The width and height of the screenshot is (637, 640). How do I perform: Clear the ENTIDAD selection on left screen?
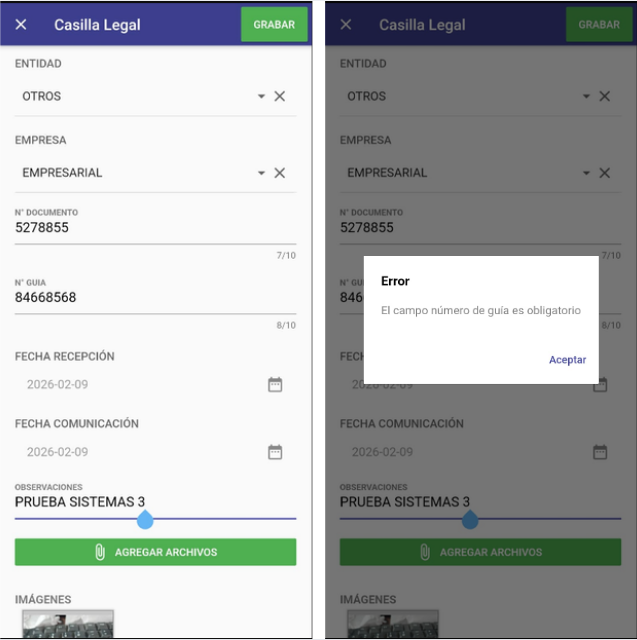click(280, 96)
